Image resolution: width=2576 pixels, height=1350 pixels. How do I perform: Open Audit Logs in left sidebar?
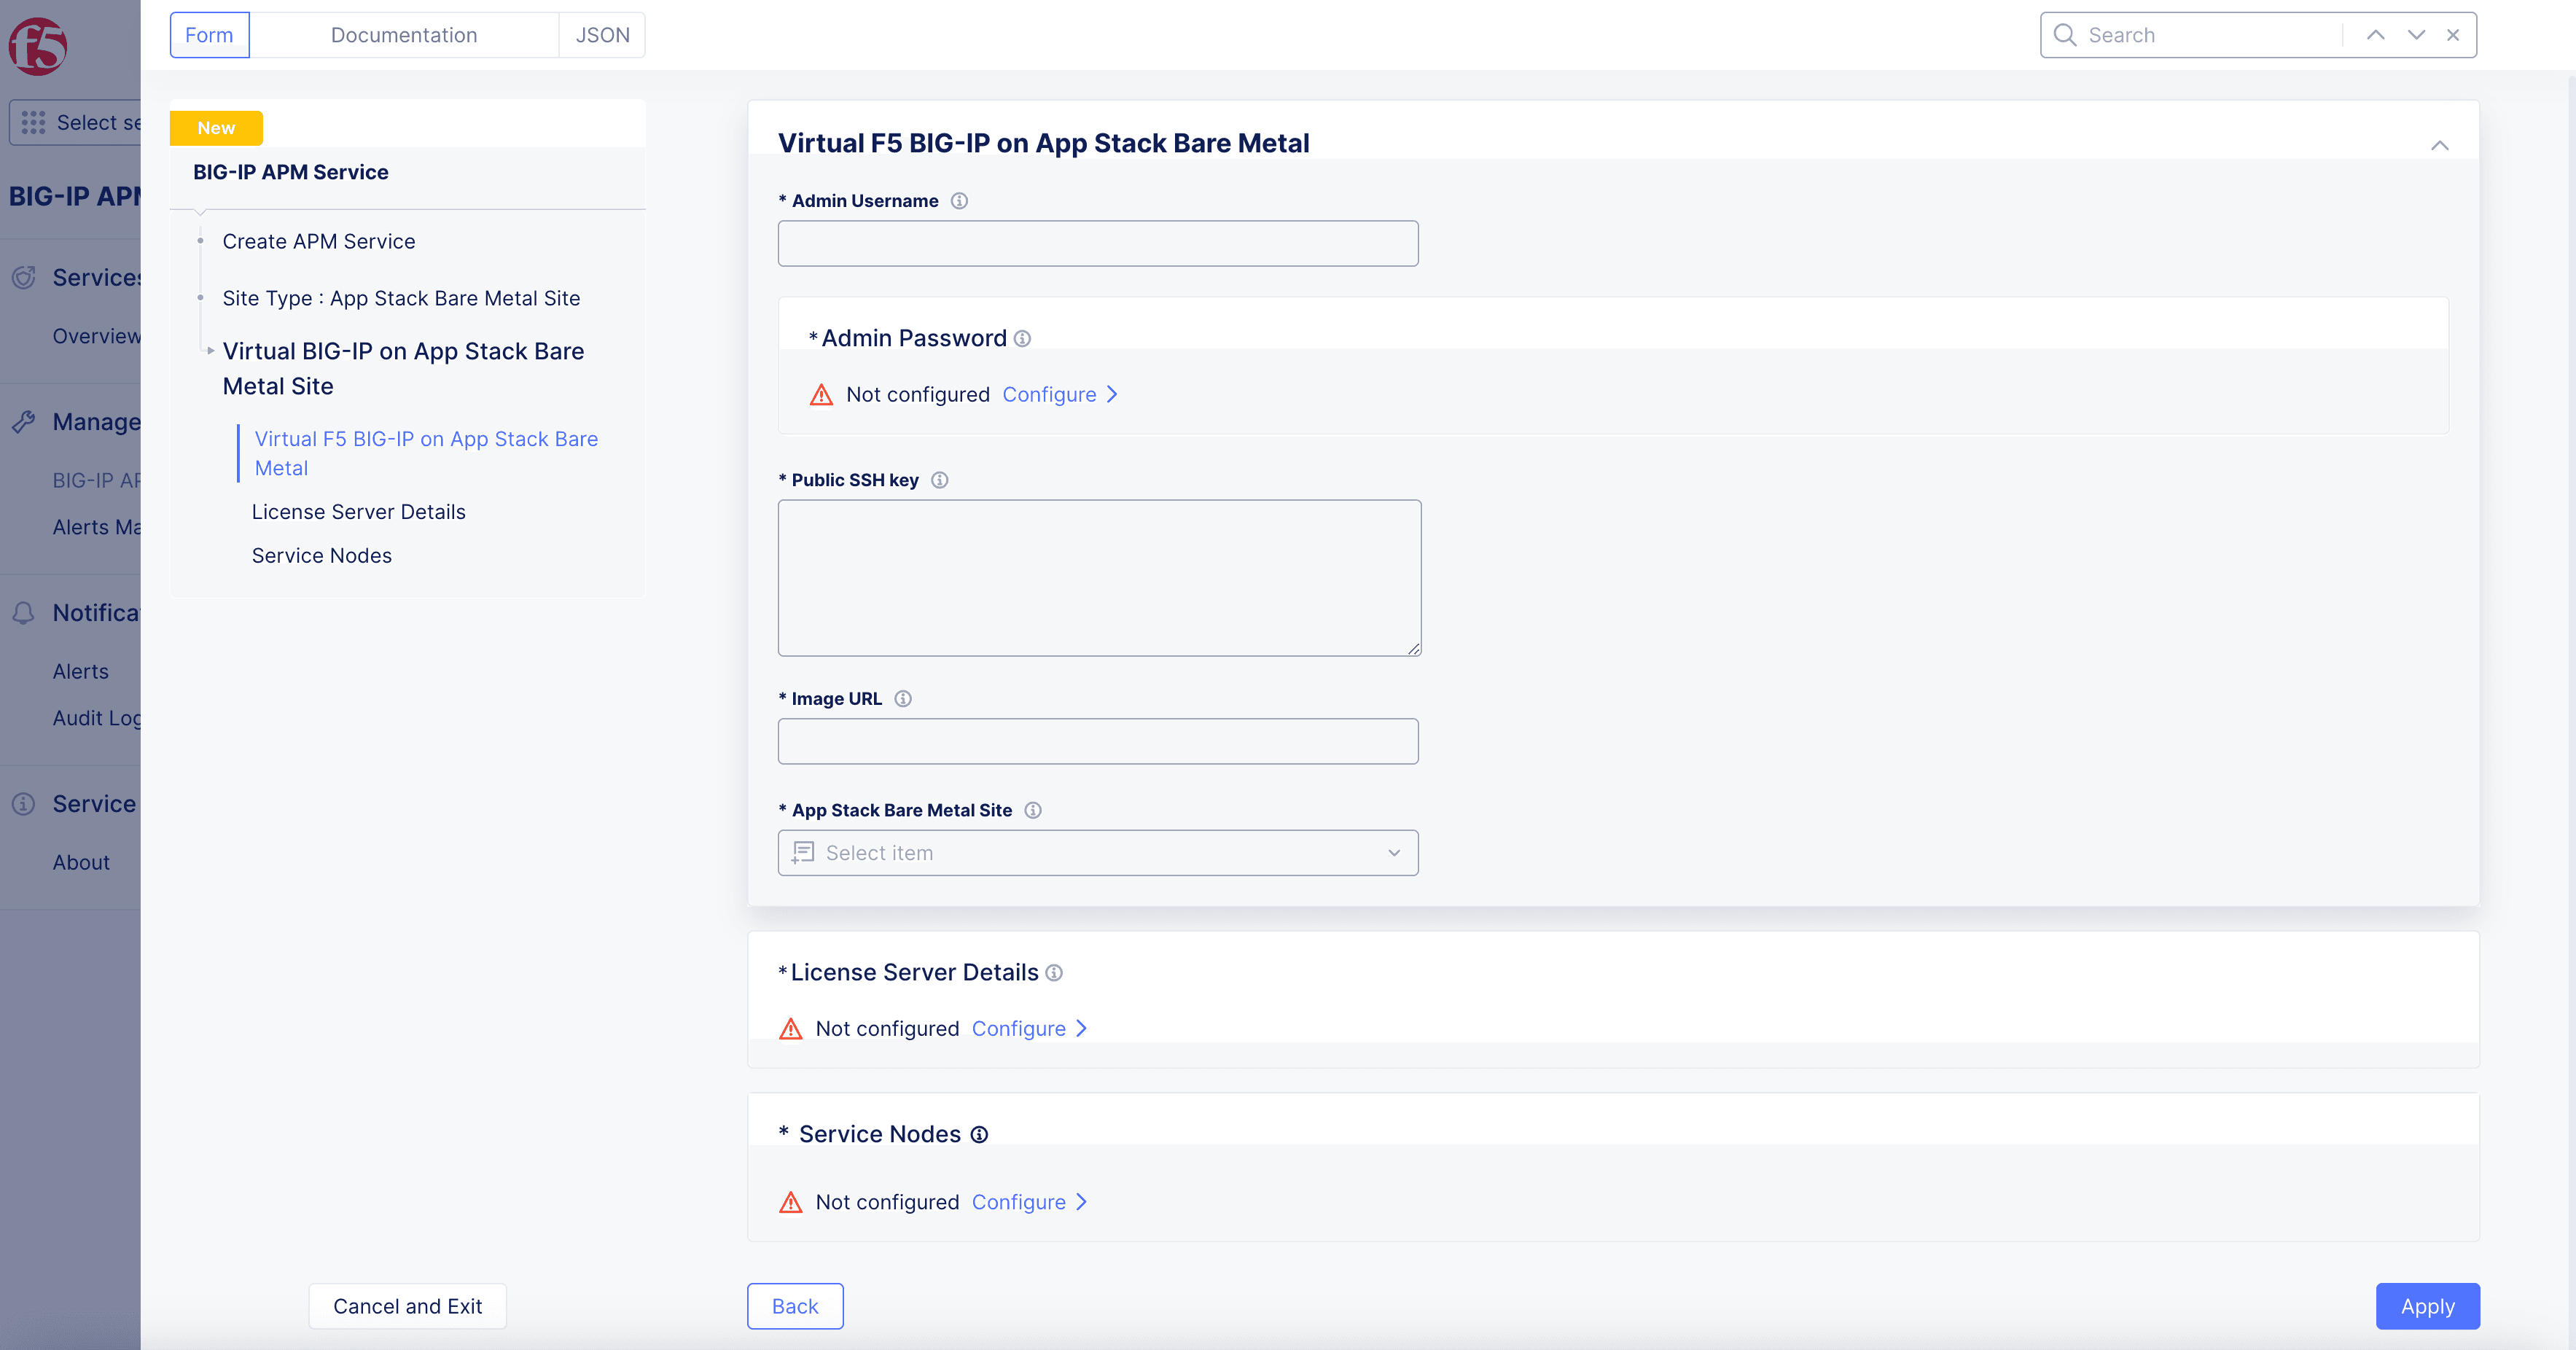(97, 718)
